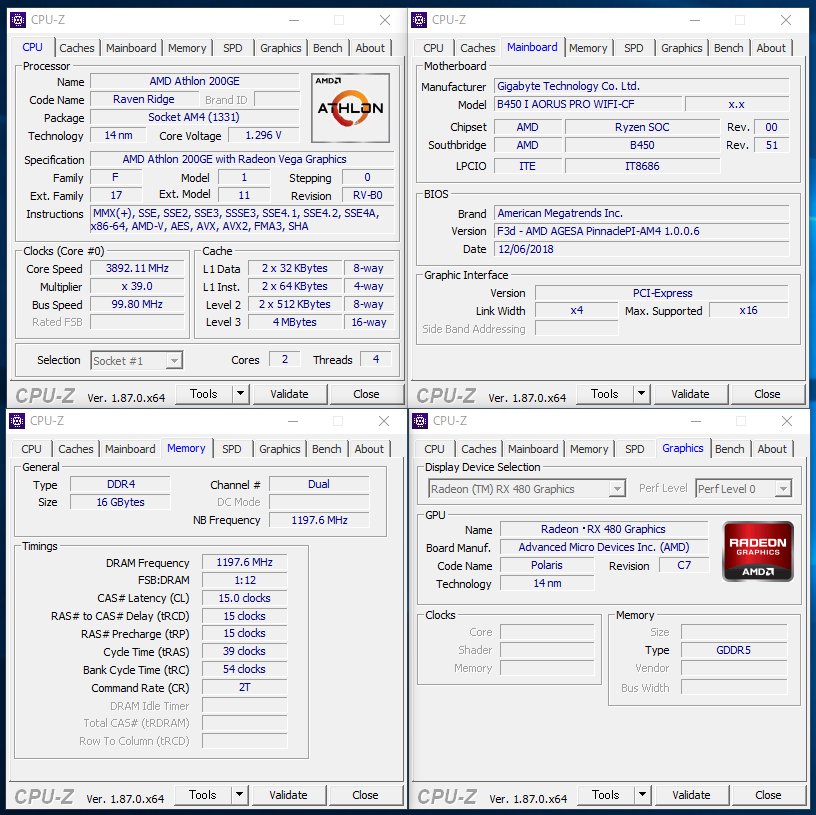
Task: Click the Tools button in the Memory window
Action: click(202, 795)
